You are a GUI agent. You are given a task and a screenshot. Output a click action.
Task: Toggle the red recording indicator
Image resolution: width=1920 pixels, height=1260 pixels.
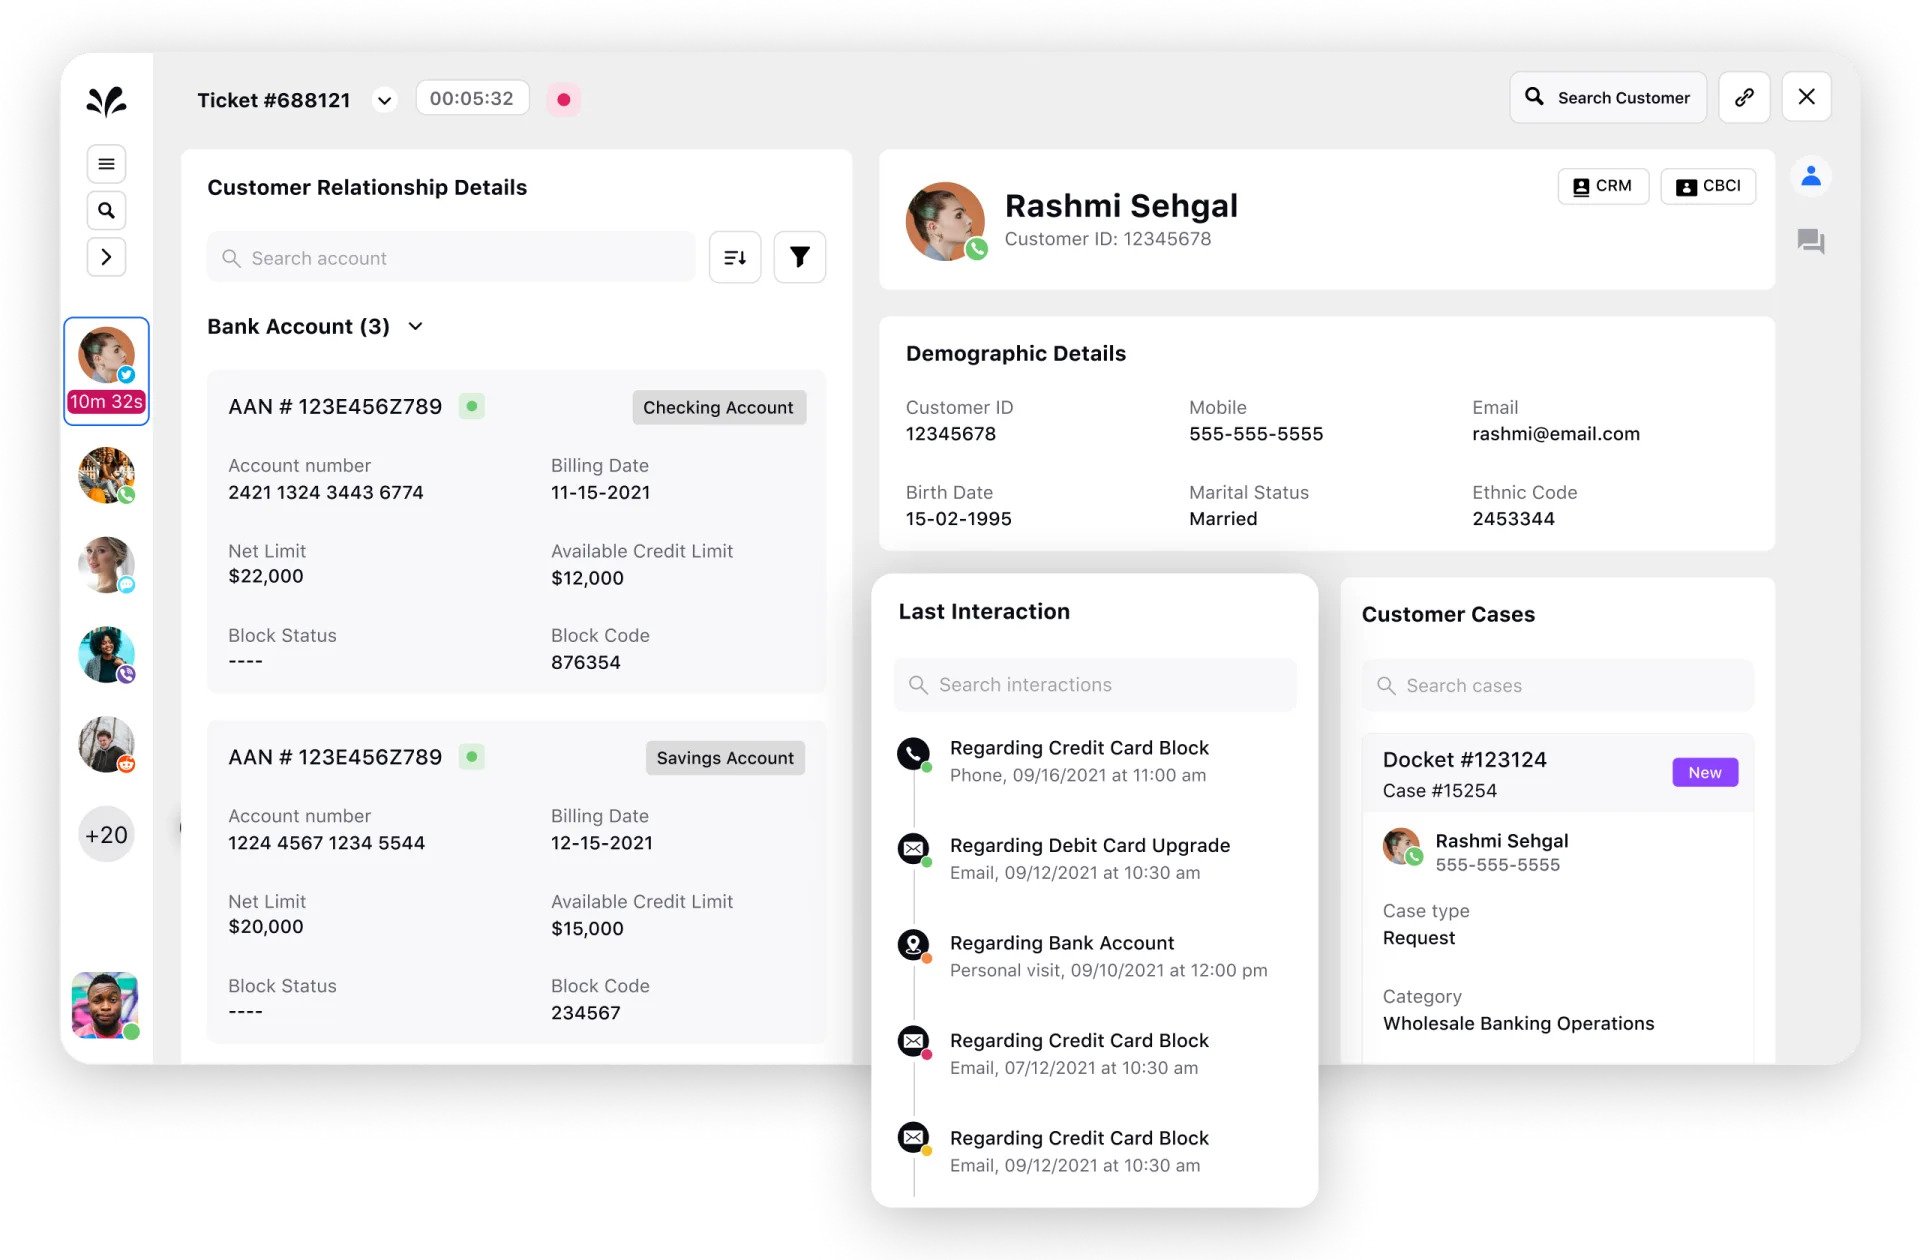tap(564, 99)
